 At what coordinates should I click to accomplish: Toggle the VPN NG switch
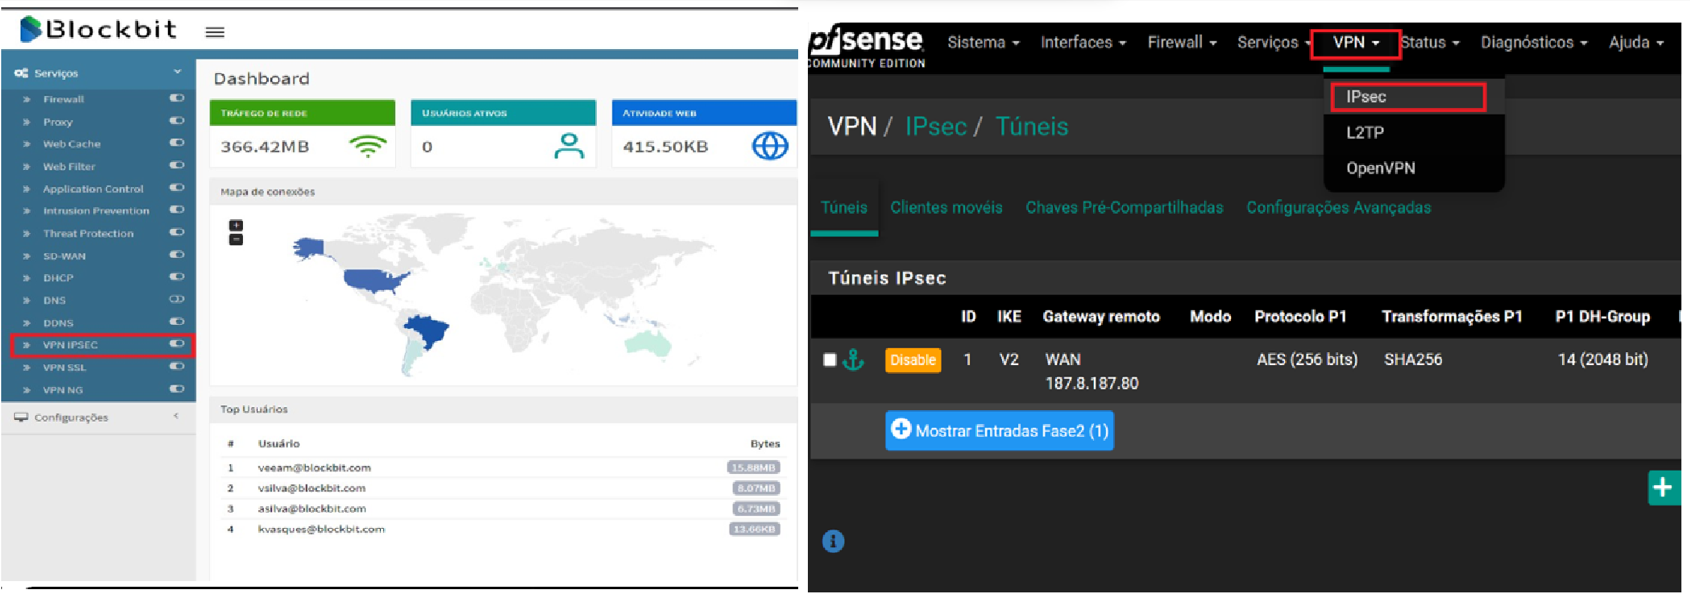point(177,389)
